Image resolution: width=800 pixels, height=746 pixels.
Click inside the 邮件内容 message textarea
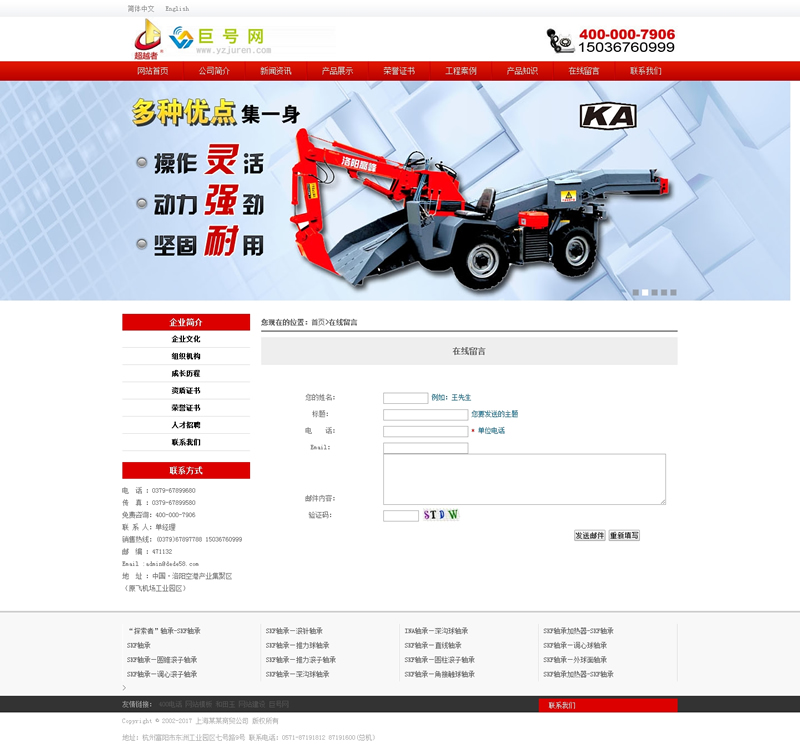click(x=524, y=479)
